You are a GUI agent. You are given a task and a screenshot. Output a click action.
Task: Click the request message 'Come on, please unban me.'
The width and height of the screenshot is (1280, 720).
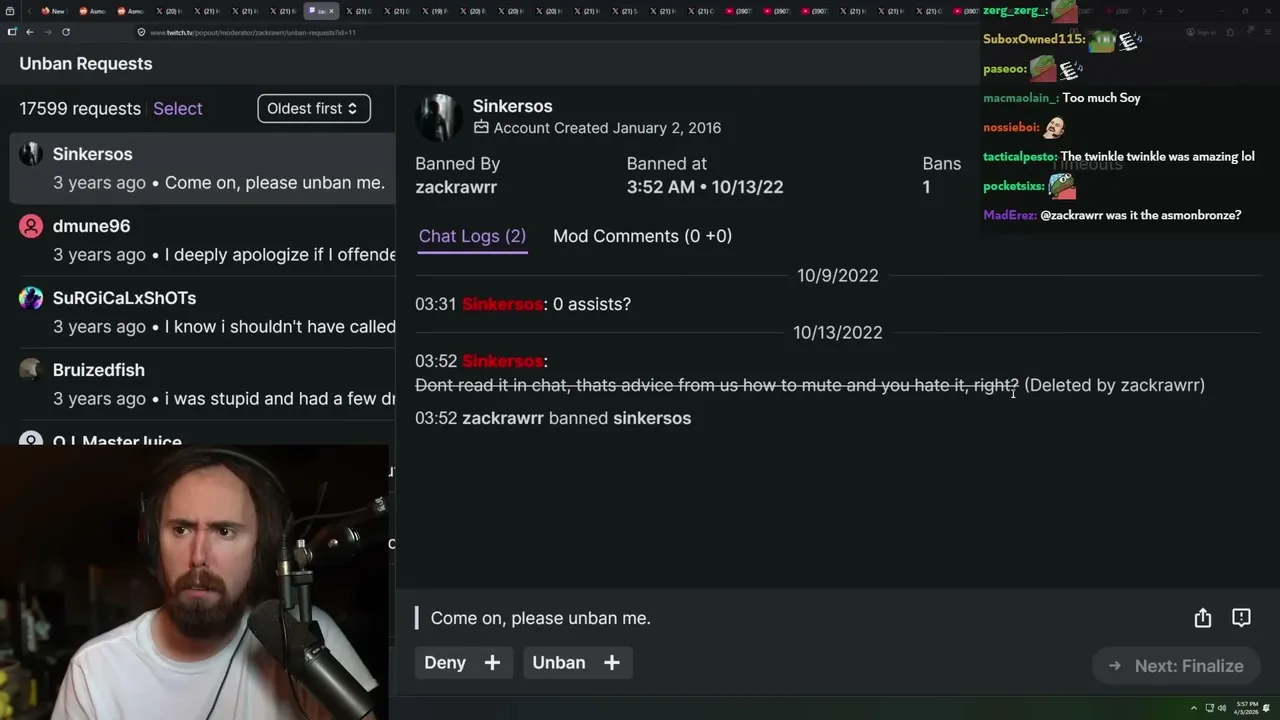(541, 618)
